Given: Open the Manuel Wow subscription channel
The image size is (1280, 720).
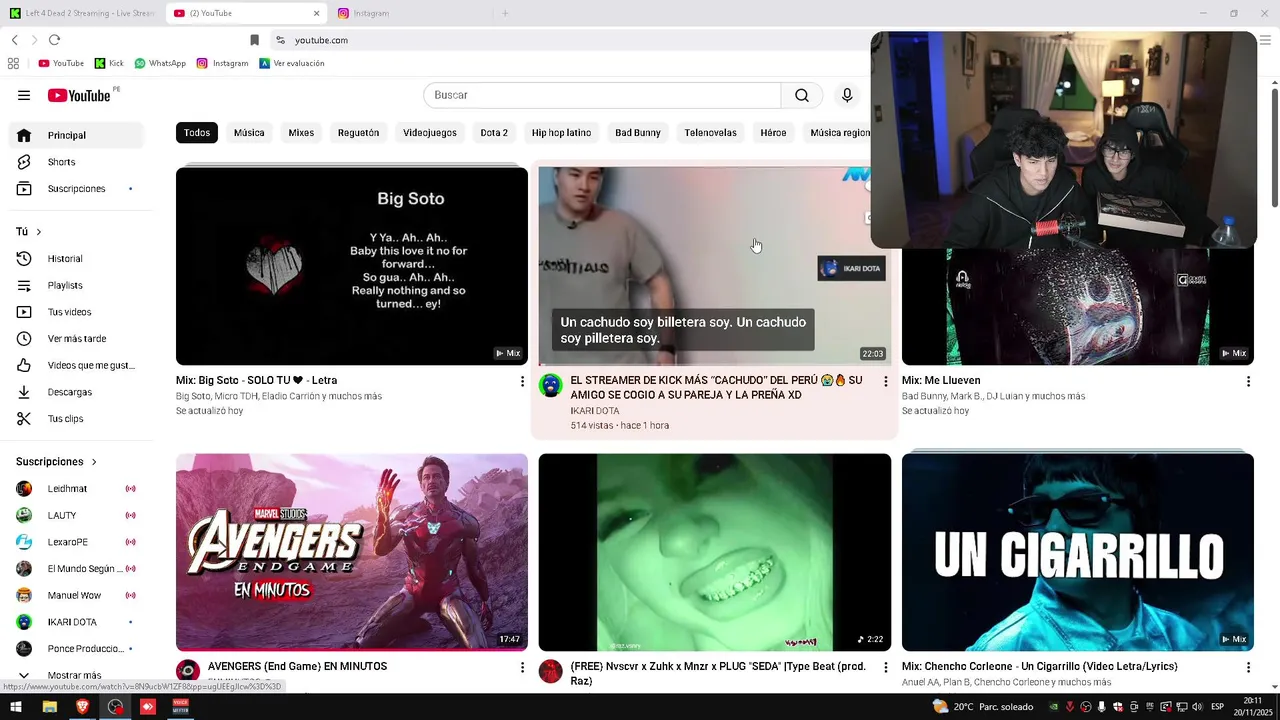Looking at the screenshot, I should click(76, 595).
